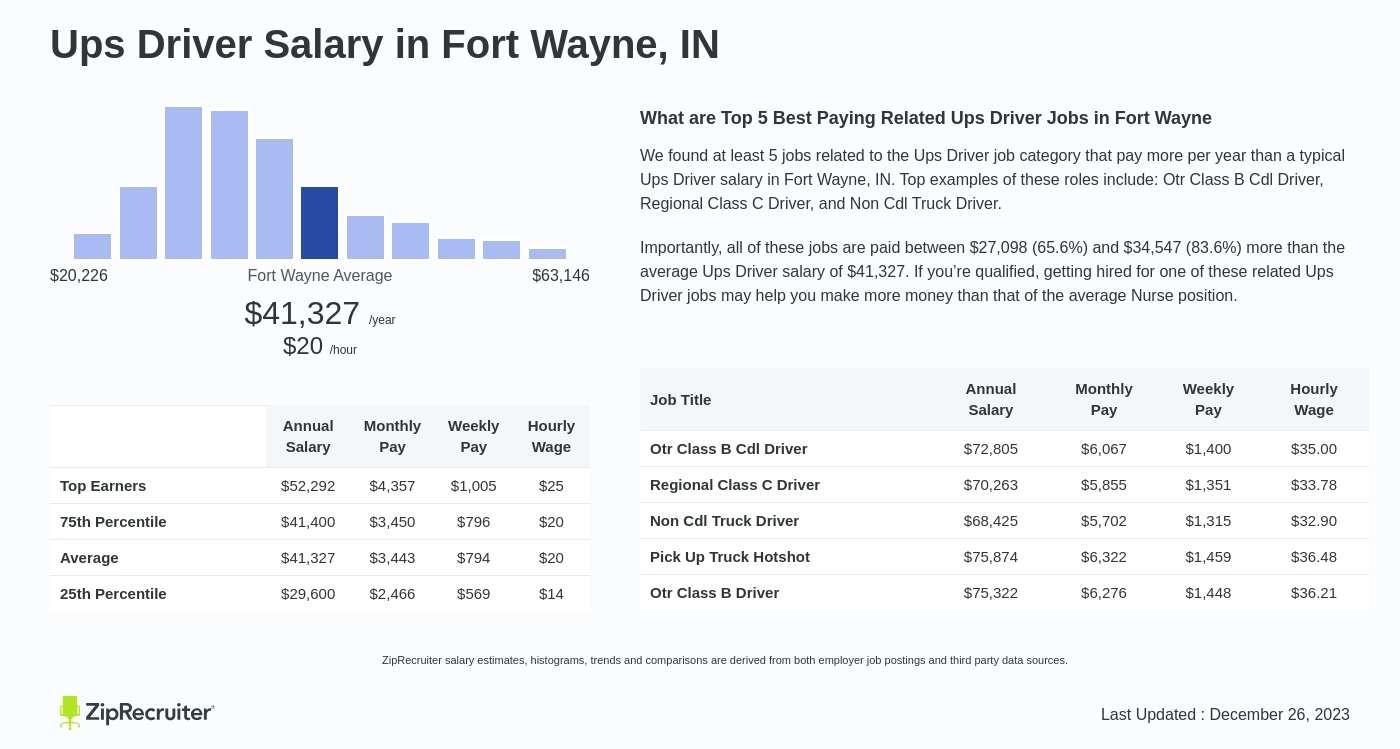Click the '$75,874' annual salary cell

coord(991,556)
